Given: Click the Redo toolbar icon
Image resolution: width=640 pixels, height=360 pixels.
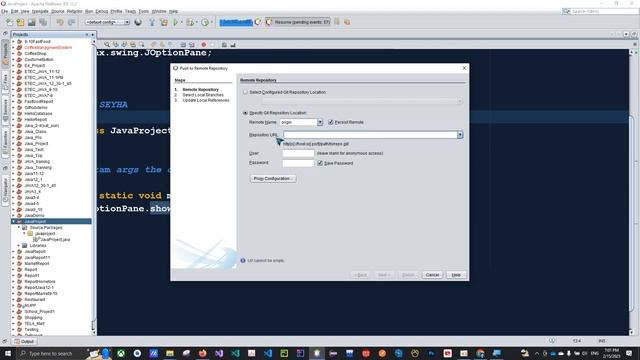Looking at the screenshot, I should click(x=71, y=22).
